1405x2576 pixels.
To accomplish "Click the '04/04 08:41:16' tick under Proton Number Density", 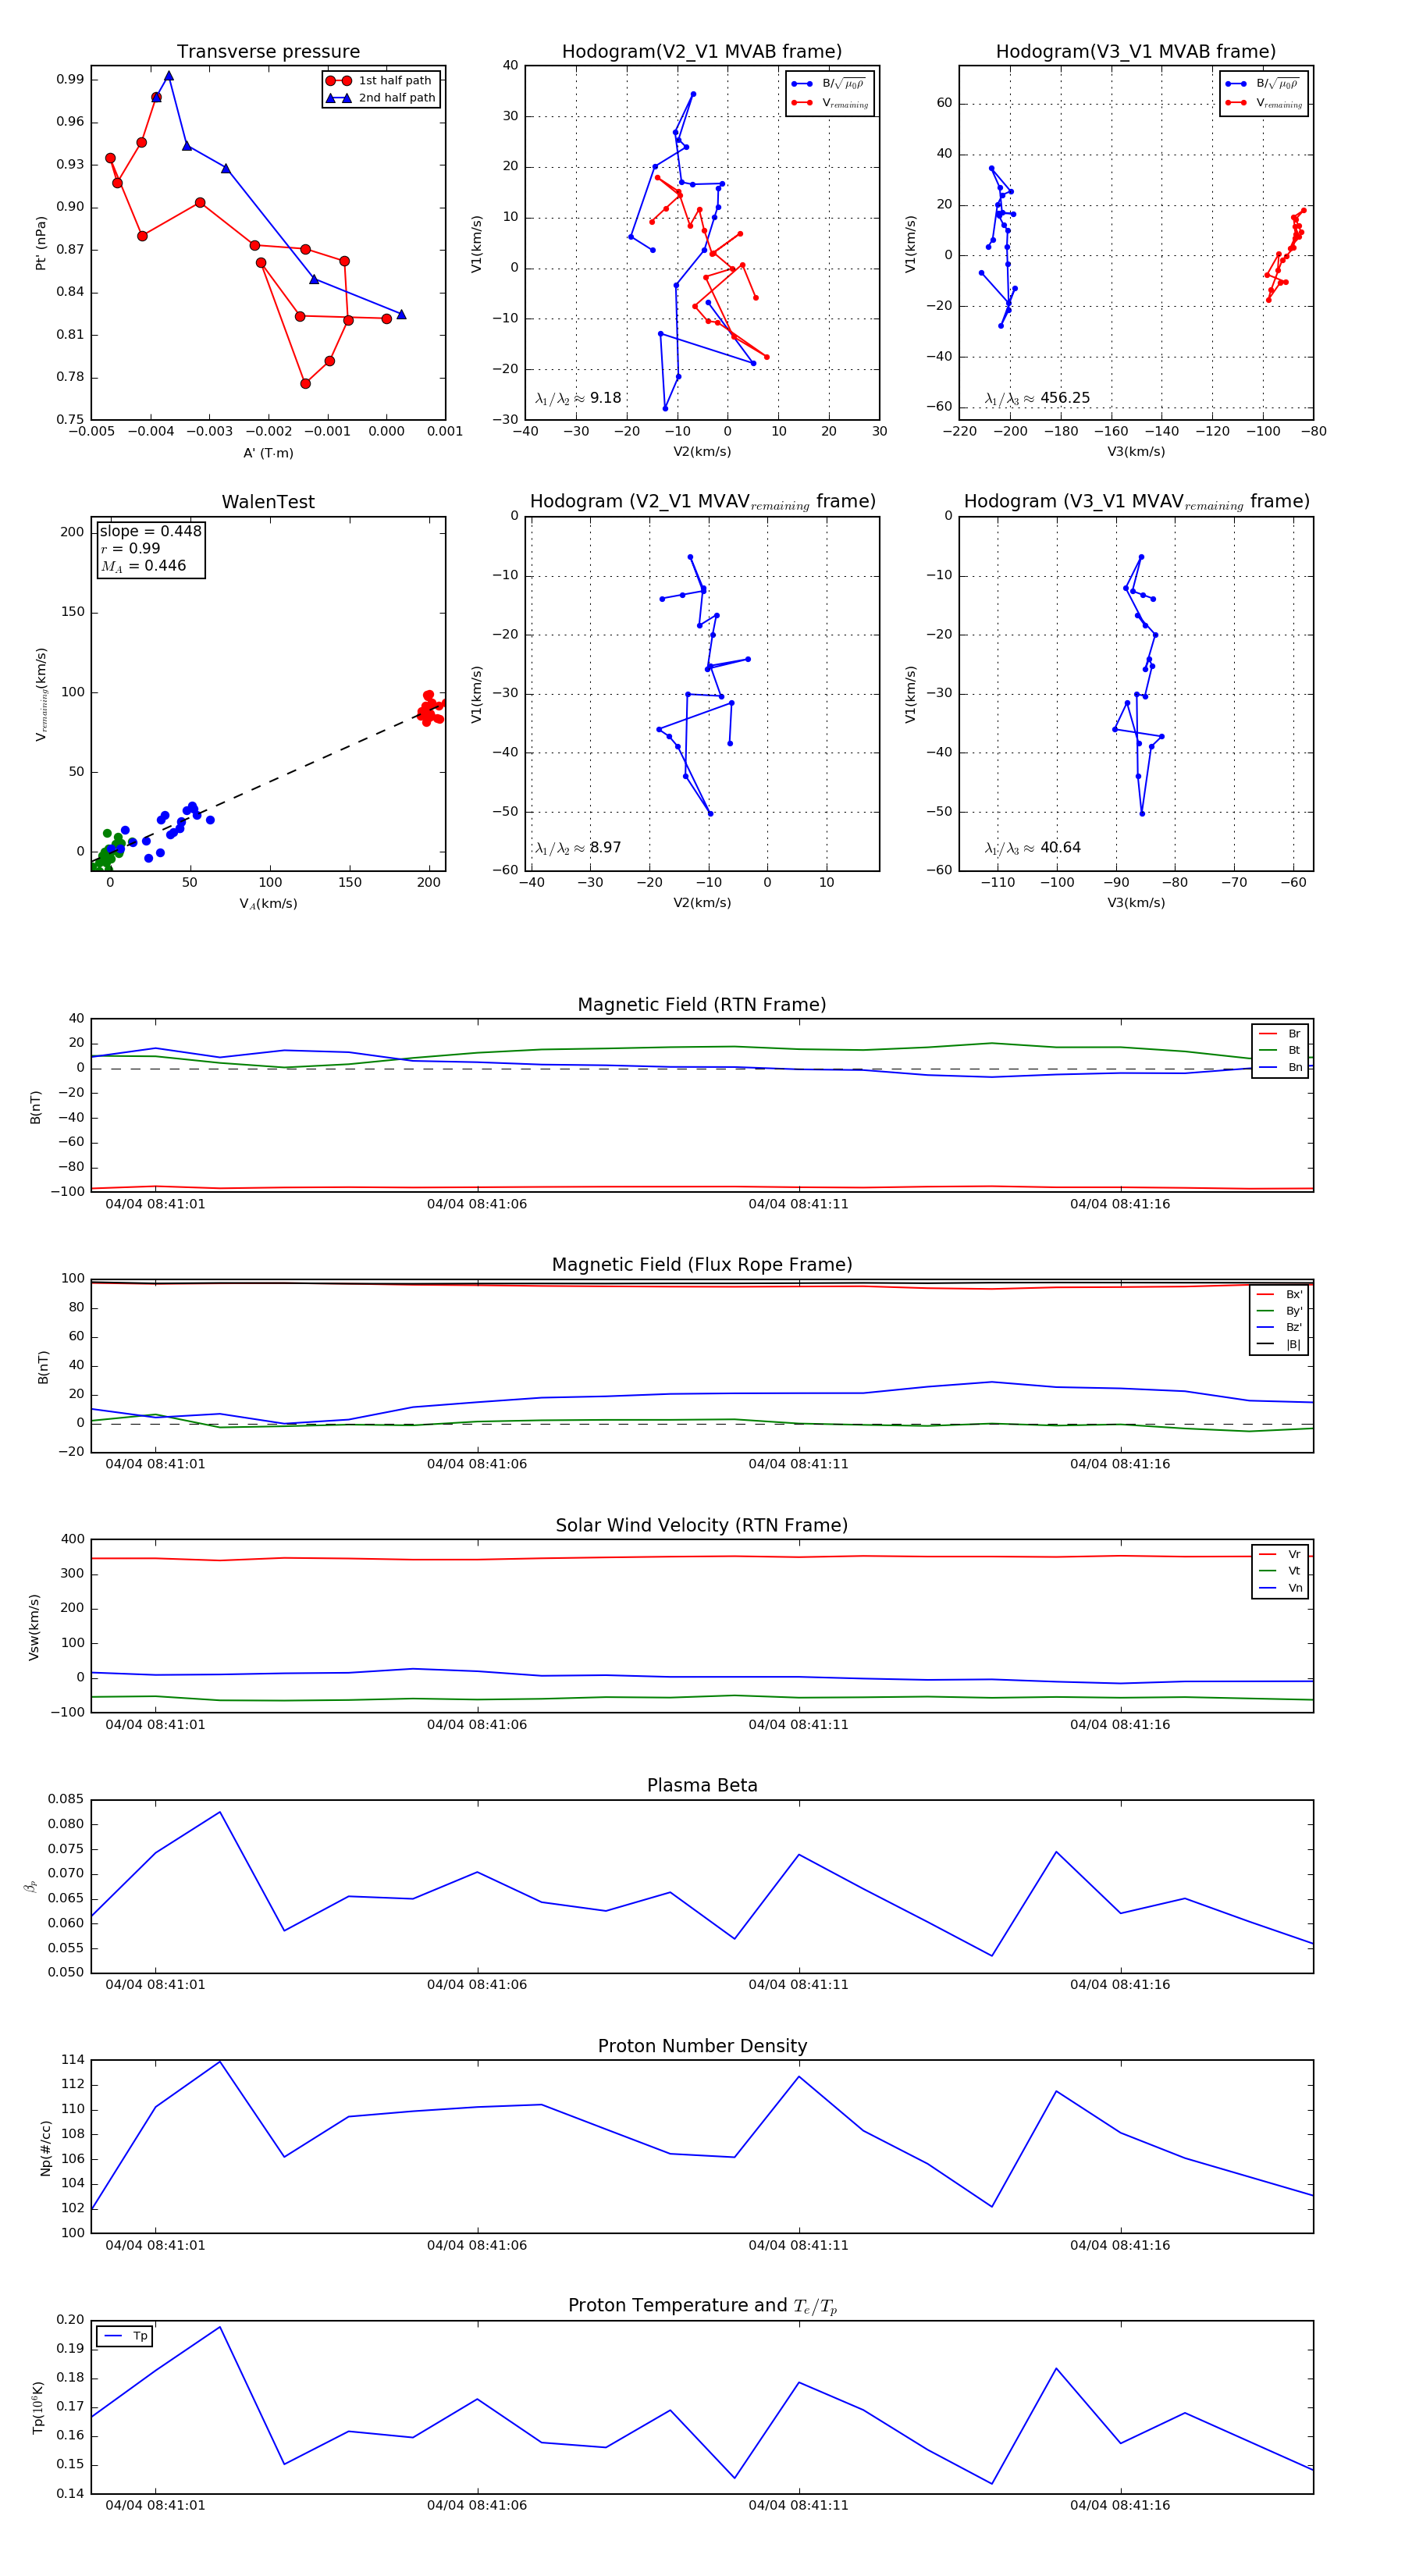I will coord(1120,2245).
